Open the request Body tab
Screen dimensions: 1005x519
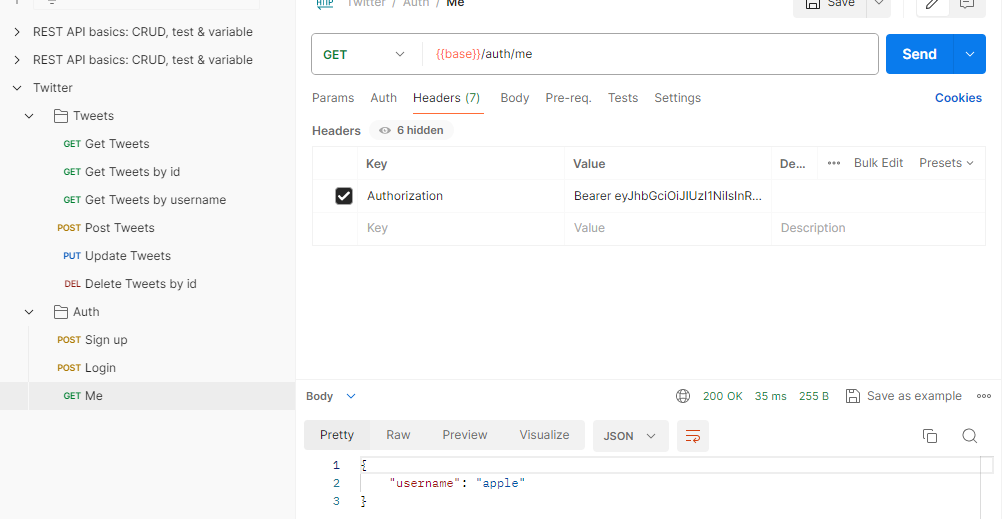[515, 98]
